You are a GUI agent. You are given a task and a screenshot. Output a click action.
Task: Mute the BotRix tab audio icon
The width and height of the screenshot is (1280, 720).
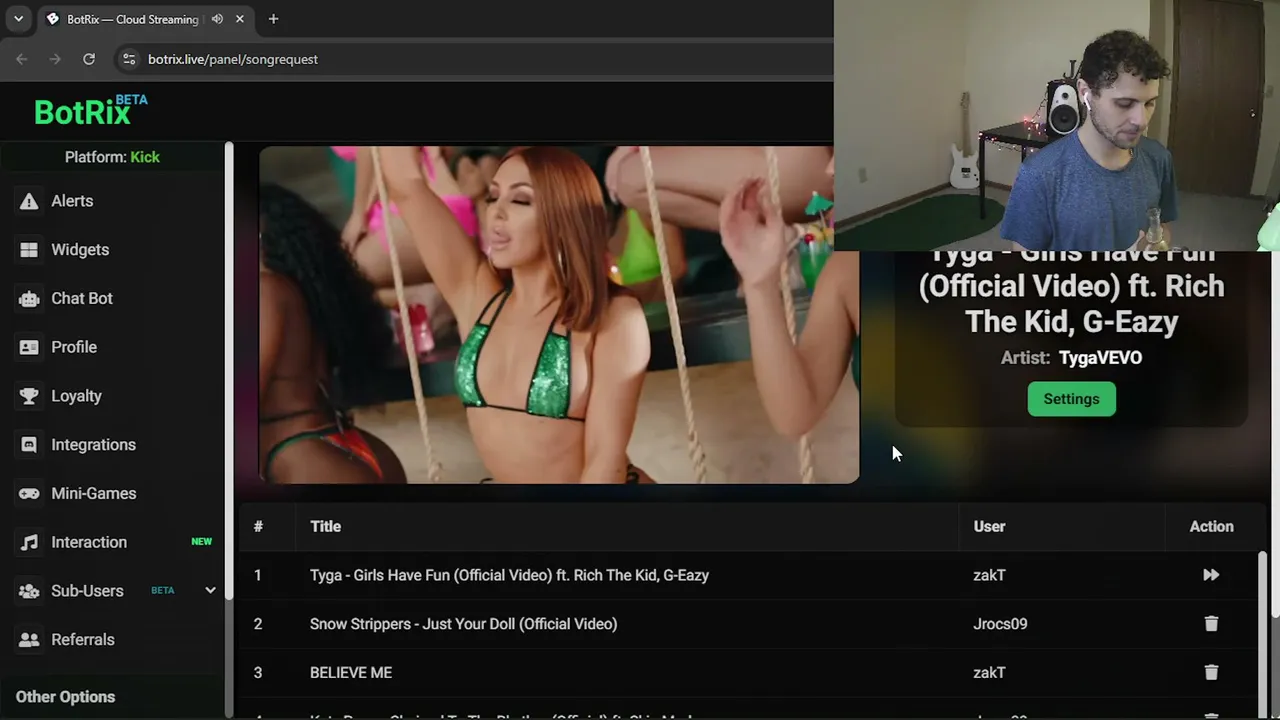pyautogui.click(x=217, y=19)
